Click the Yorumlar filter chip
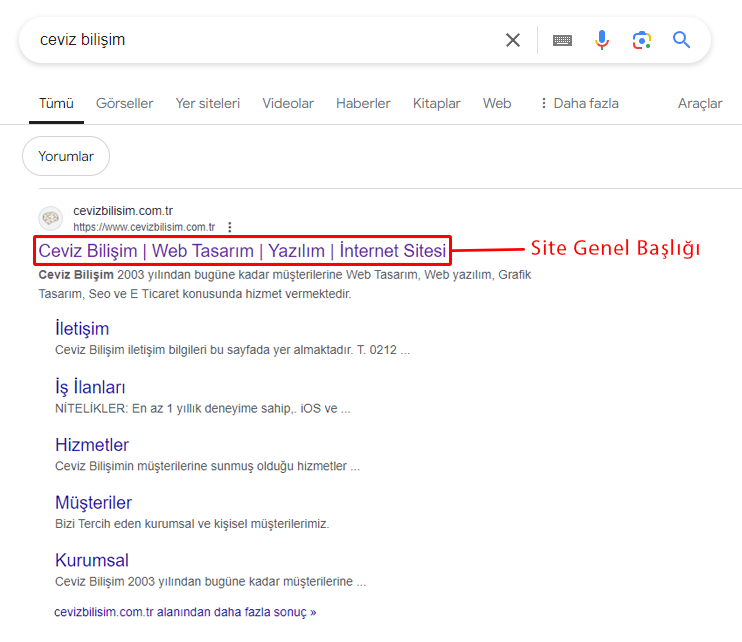The height and width of the screenshot is (642, 742). point(66,156)
